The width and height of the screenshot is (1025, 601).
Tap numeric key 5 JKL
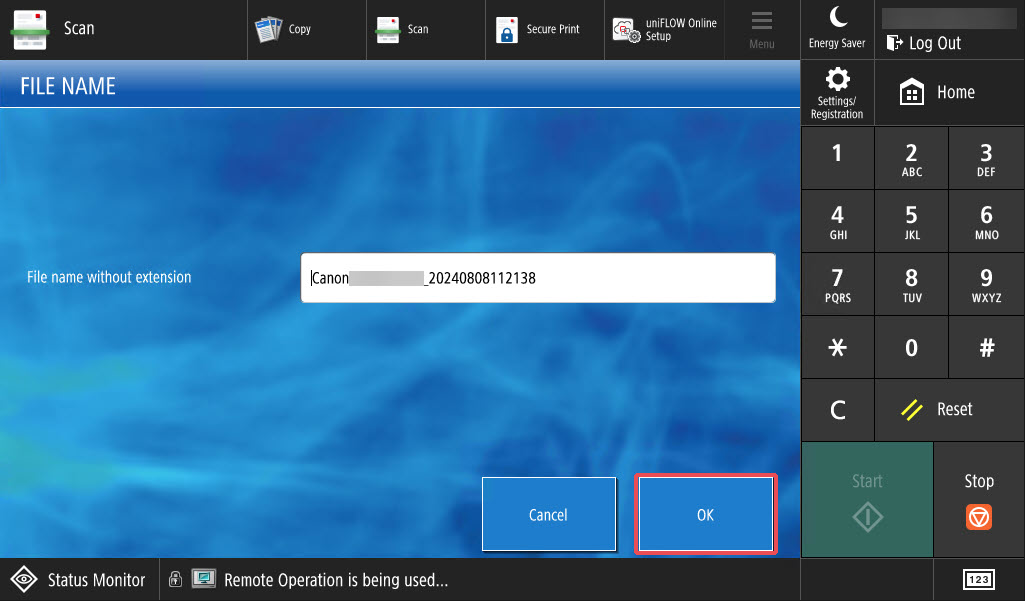click(911, 221)
